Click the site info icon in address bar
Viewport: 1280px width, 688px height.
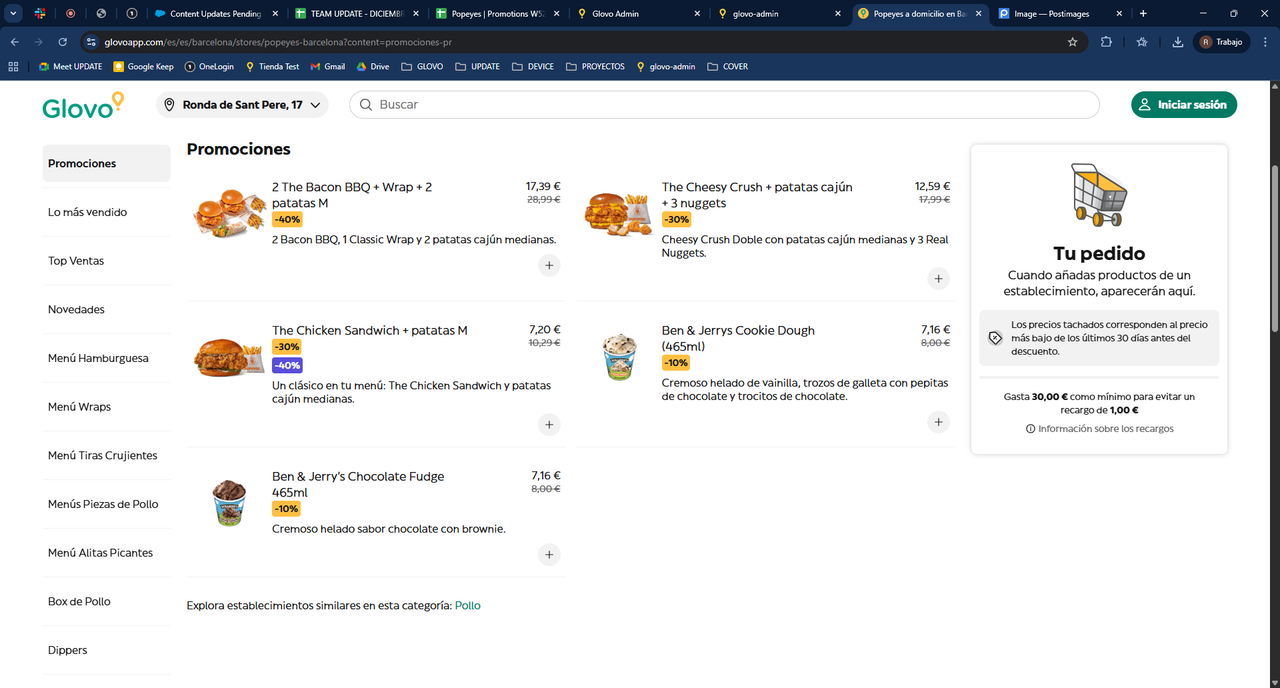click(x=91, y=42)
